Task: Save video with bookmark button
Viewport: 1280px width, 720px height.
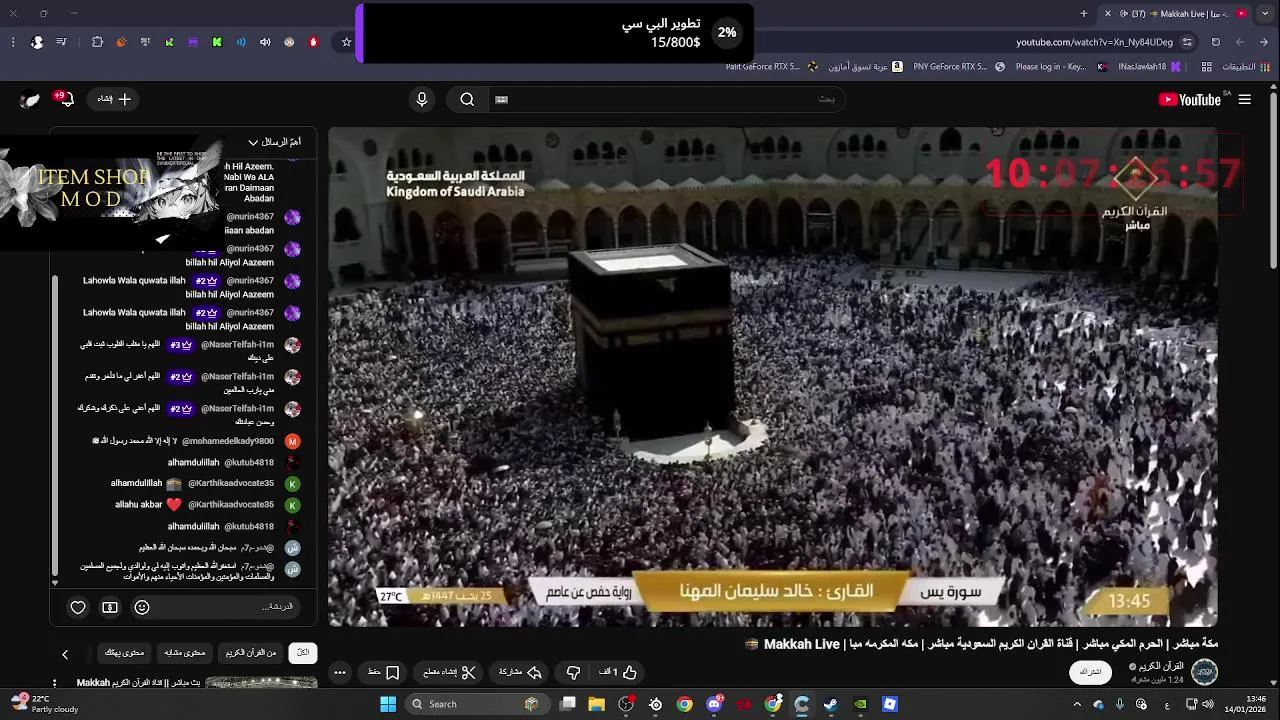Action: [x=384, y=672]
